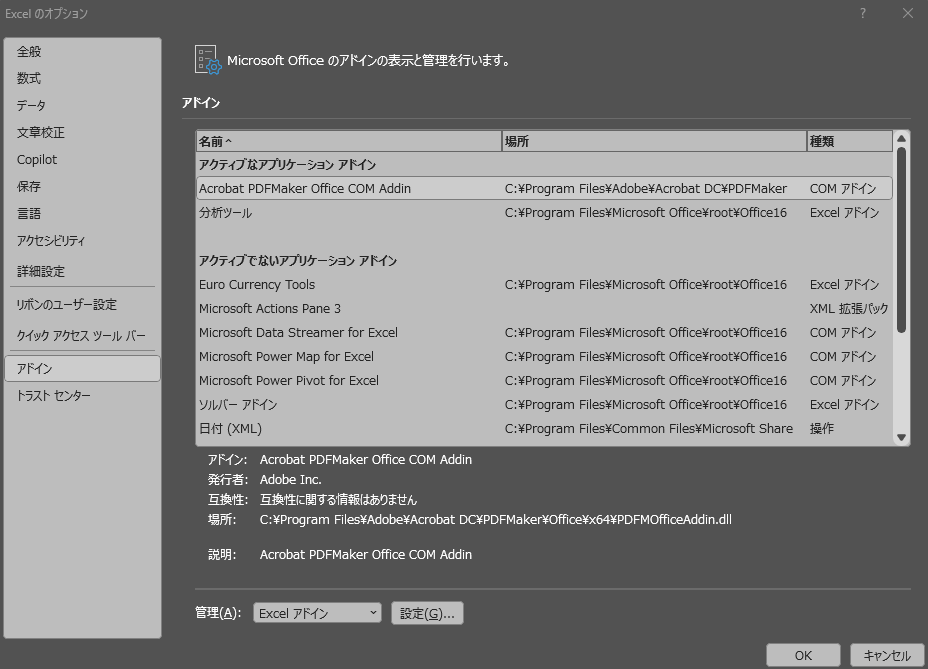This screenshot has height=669, width=928.
Task: Sort add-ins by the 名前 column header
Action: [x=349, y=141]
